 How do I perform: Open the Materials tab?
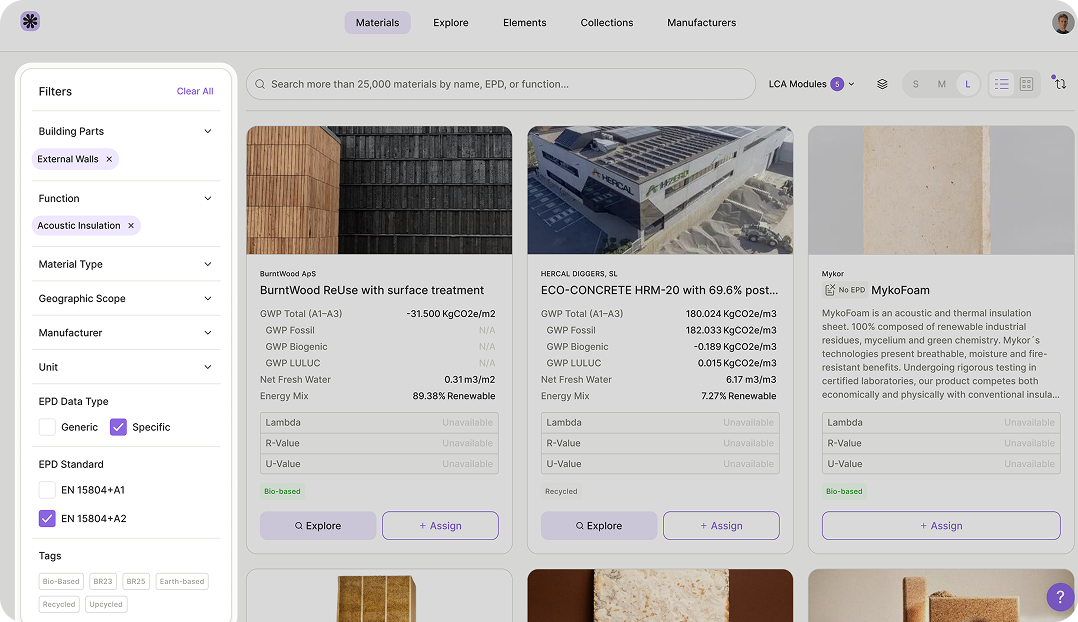[x=377, y=23]
